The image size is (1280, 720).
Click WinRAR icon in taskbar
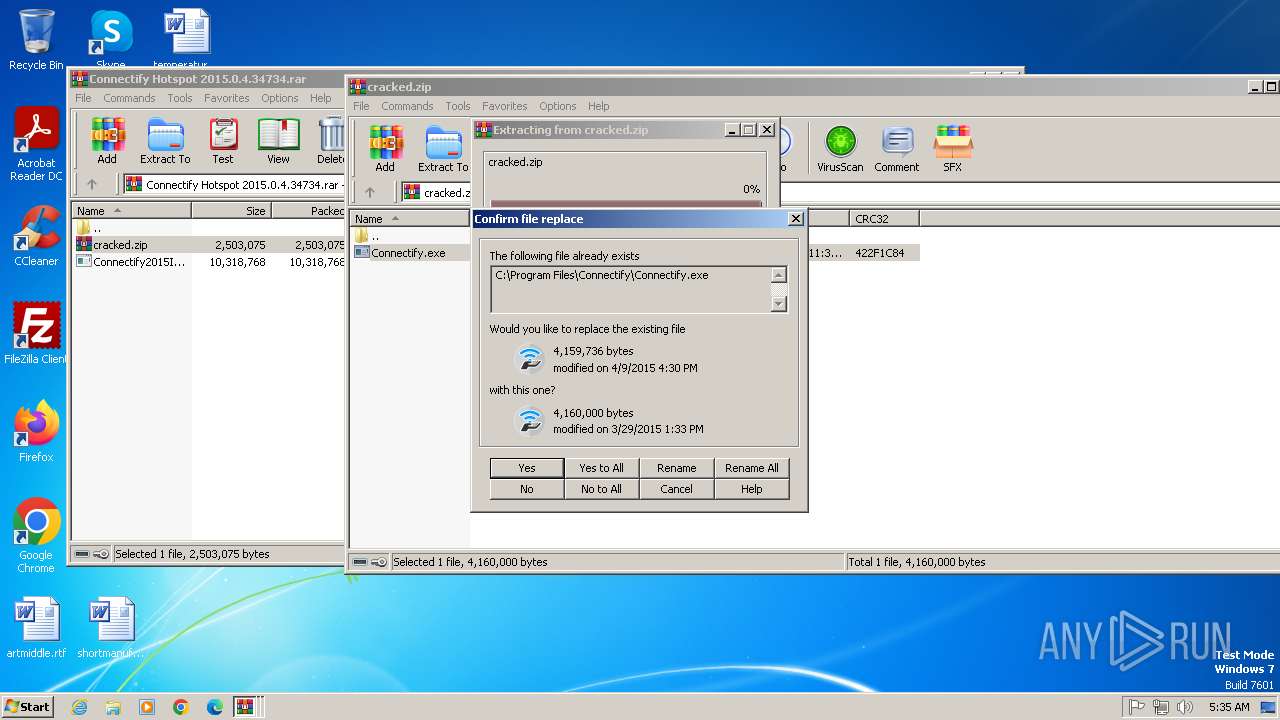pyautogui.click(x=245, y=707)
